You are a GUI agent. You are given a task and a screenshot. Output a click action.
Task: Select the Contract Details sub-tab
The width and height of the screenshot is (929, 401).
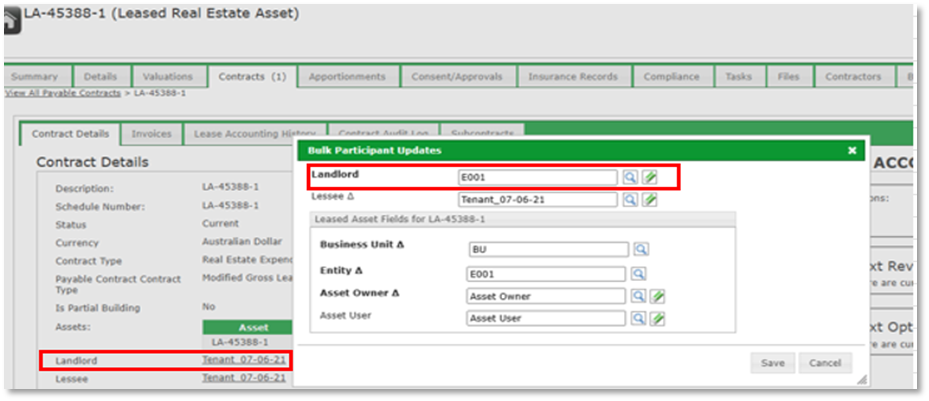coord(71,134)
